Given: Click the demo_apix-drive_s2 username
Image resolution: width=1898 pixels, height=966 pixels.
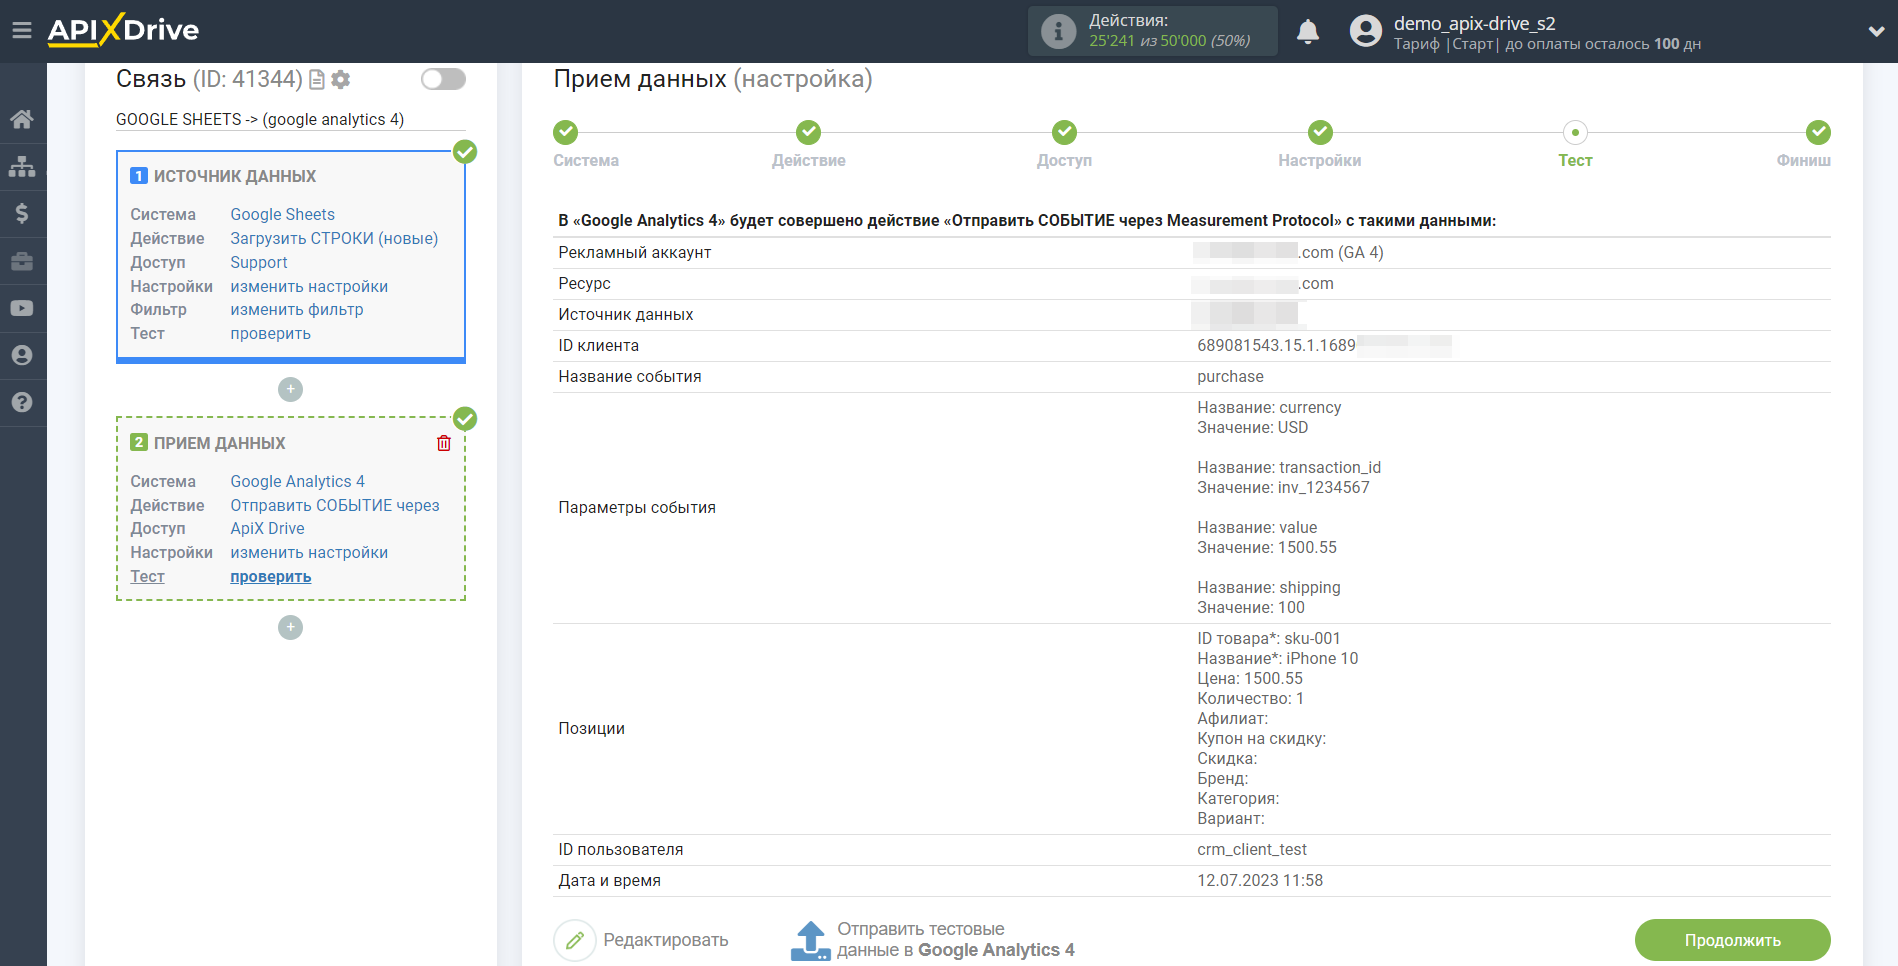Looking at the screenshot, I should 1474,23.
